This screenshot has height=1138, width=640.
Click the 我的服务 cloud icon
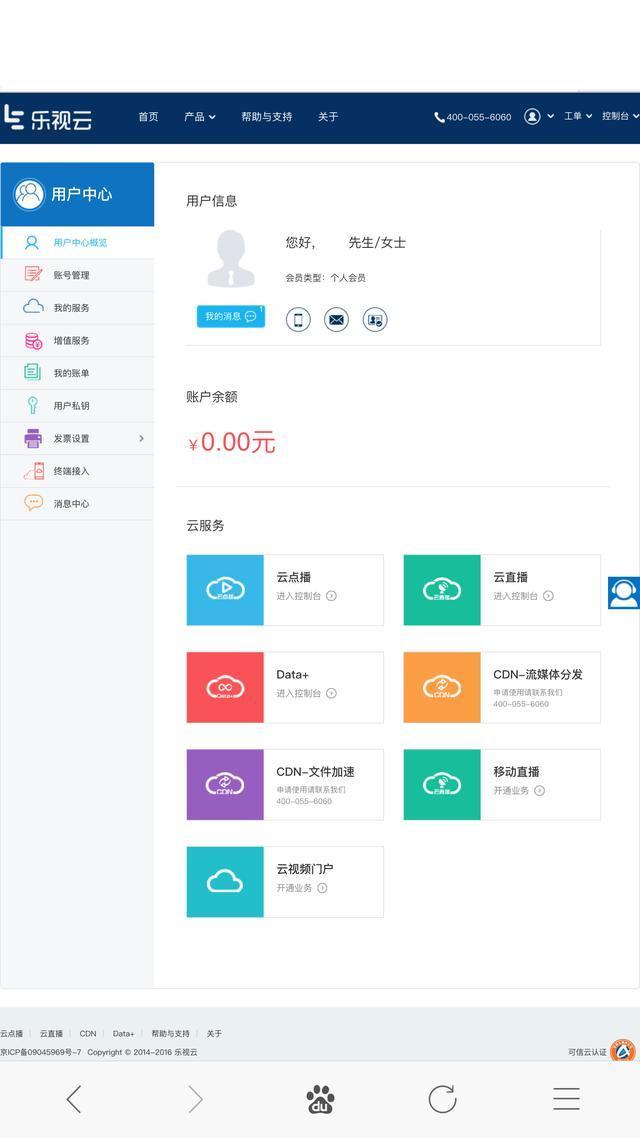point(33,306)
